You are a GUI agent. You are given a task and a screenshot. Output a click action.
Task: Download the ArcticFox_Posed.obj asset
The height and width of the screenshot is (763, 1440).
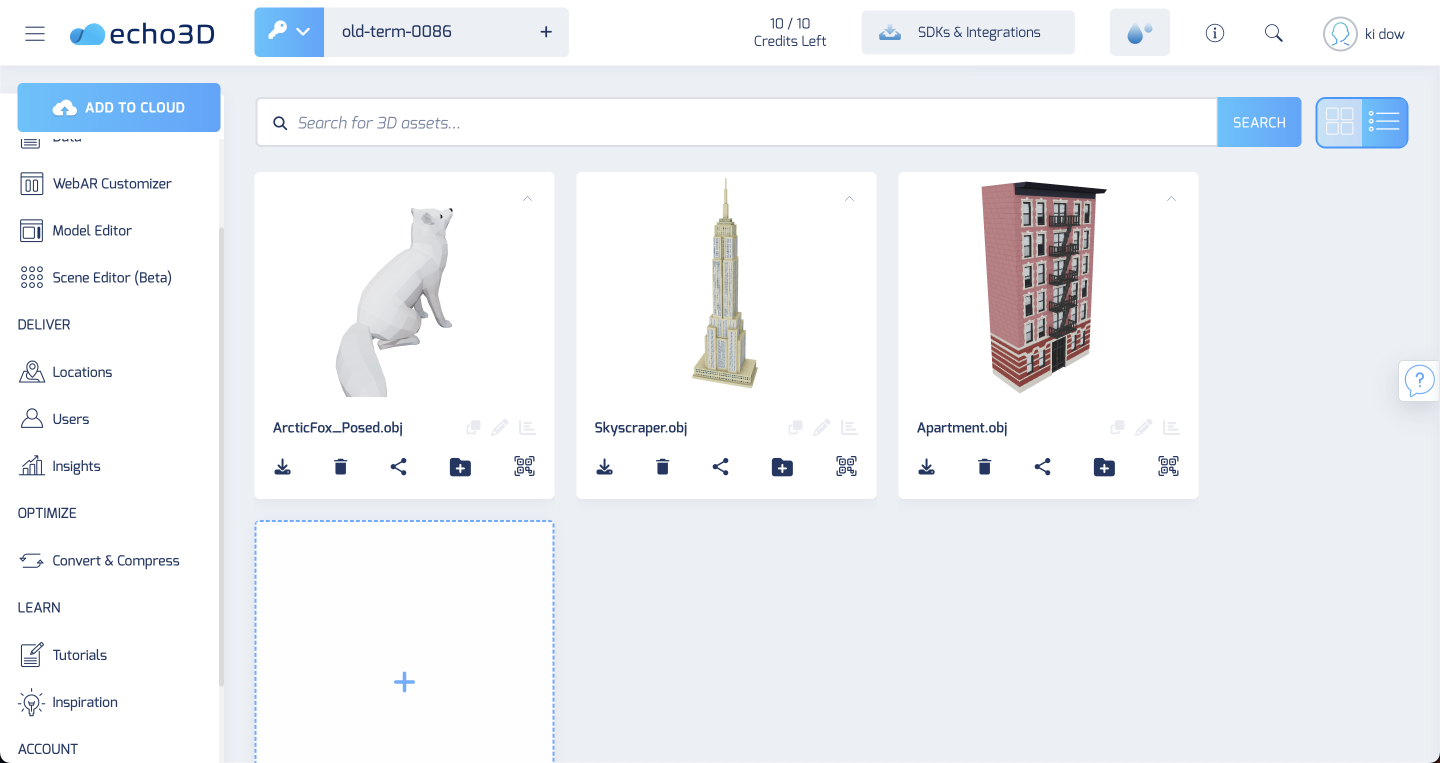click(283, 466)
